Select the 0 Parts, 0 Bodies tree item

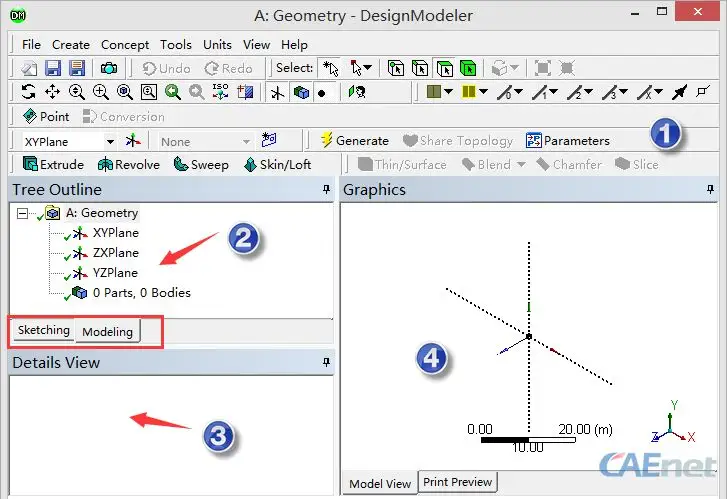[x=141, y=293]
